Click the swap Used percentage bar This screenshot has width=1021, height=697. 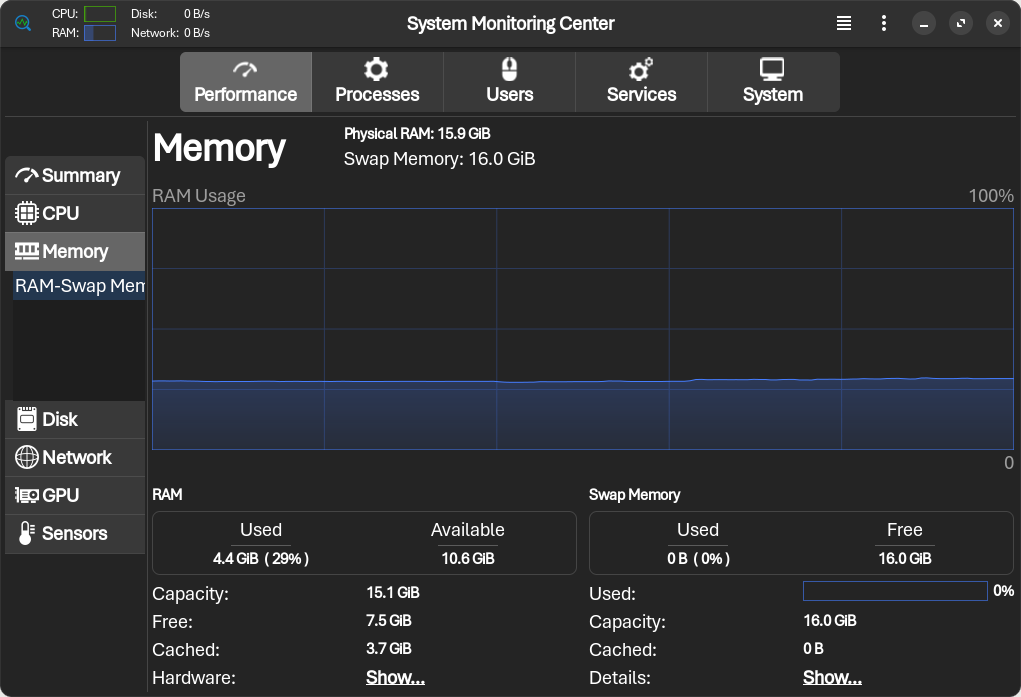pyautogui.click(x=895, y=591)
